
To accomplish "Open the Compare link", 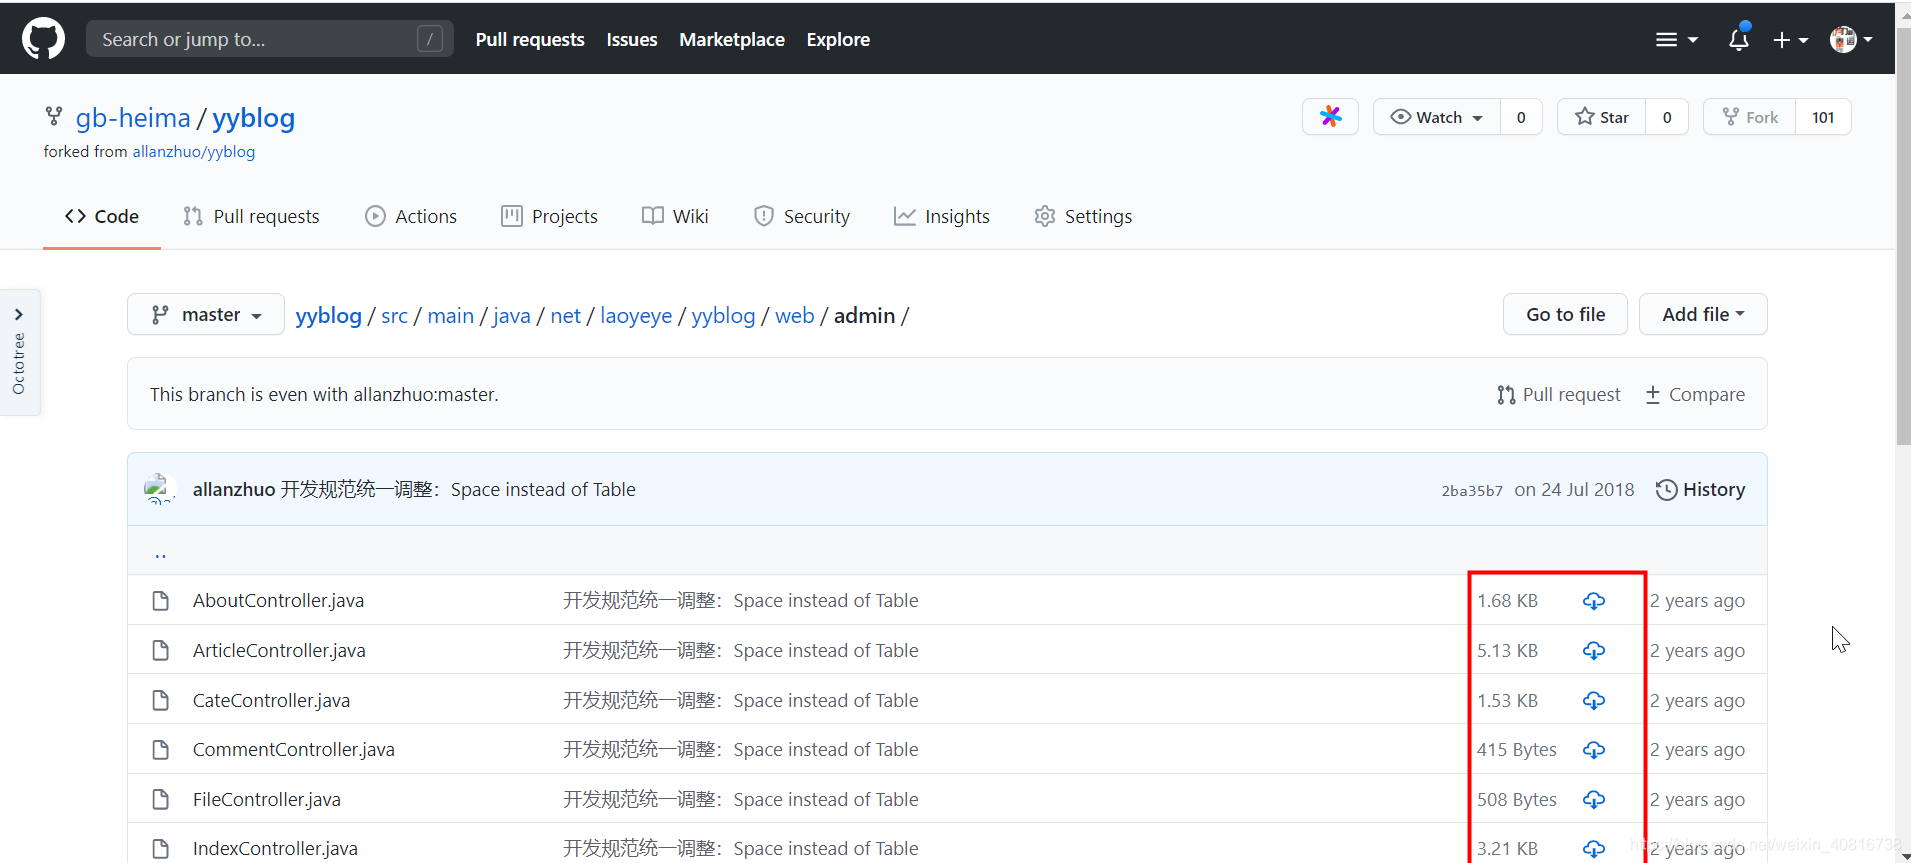I will click(1695, 395).
